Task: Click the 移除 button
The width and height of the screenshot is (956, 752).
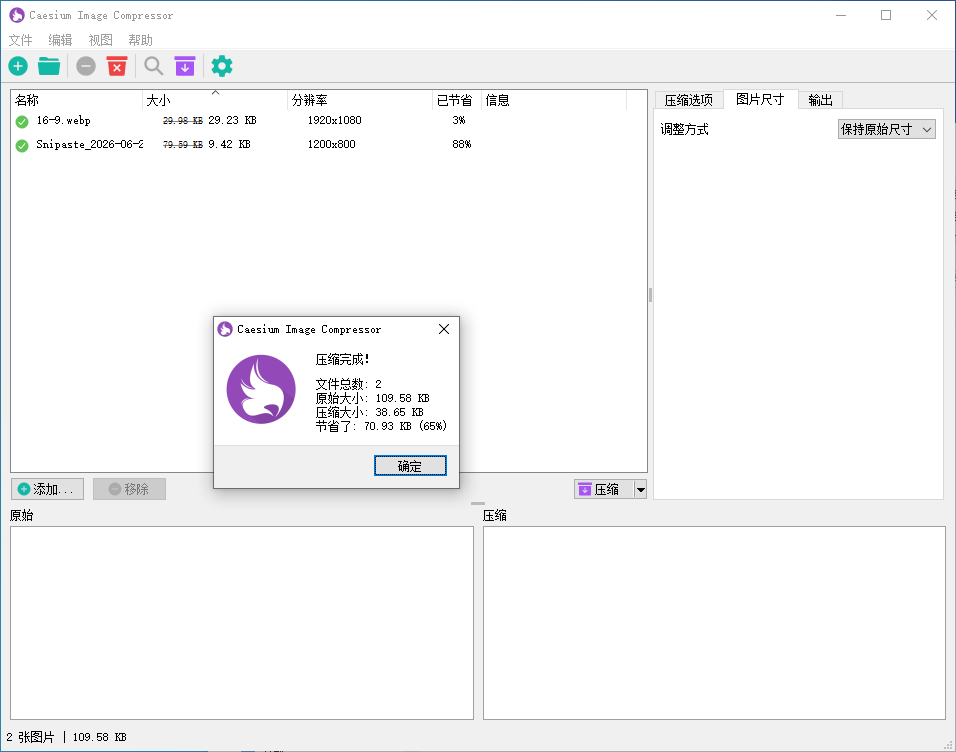Action: coord(129,489)
